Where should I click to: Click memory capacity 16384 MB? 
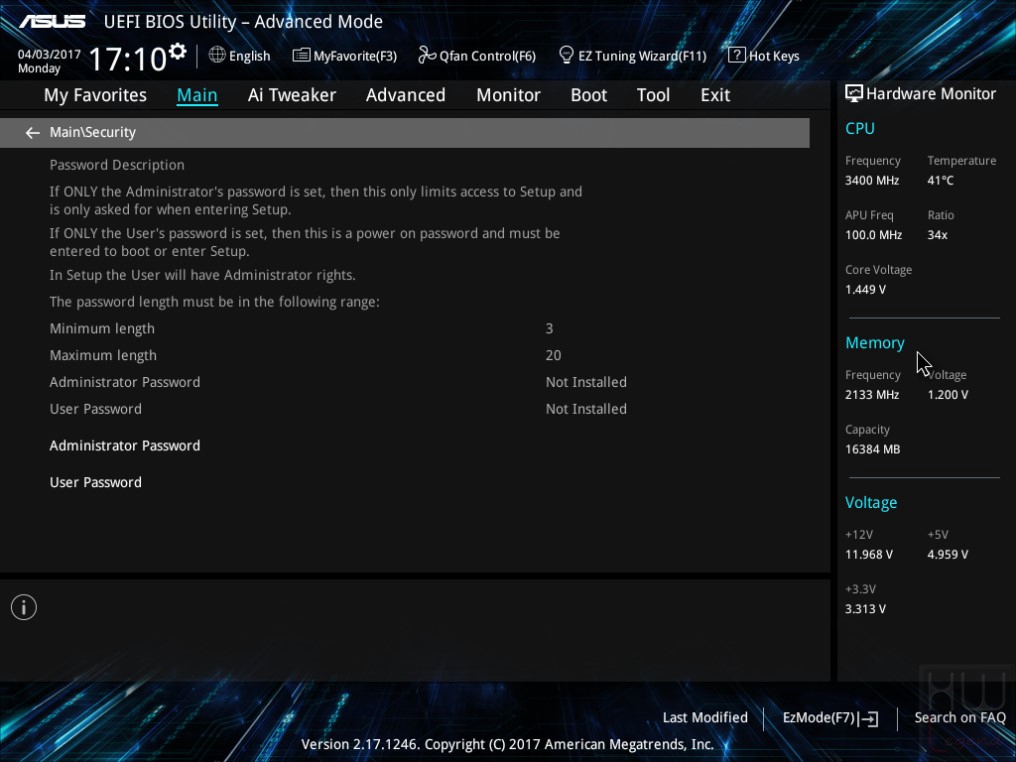(x=873, y=449)
